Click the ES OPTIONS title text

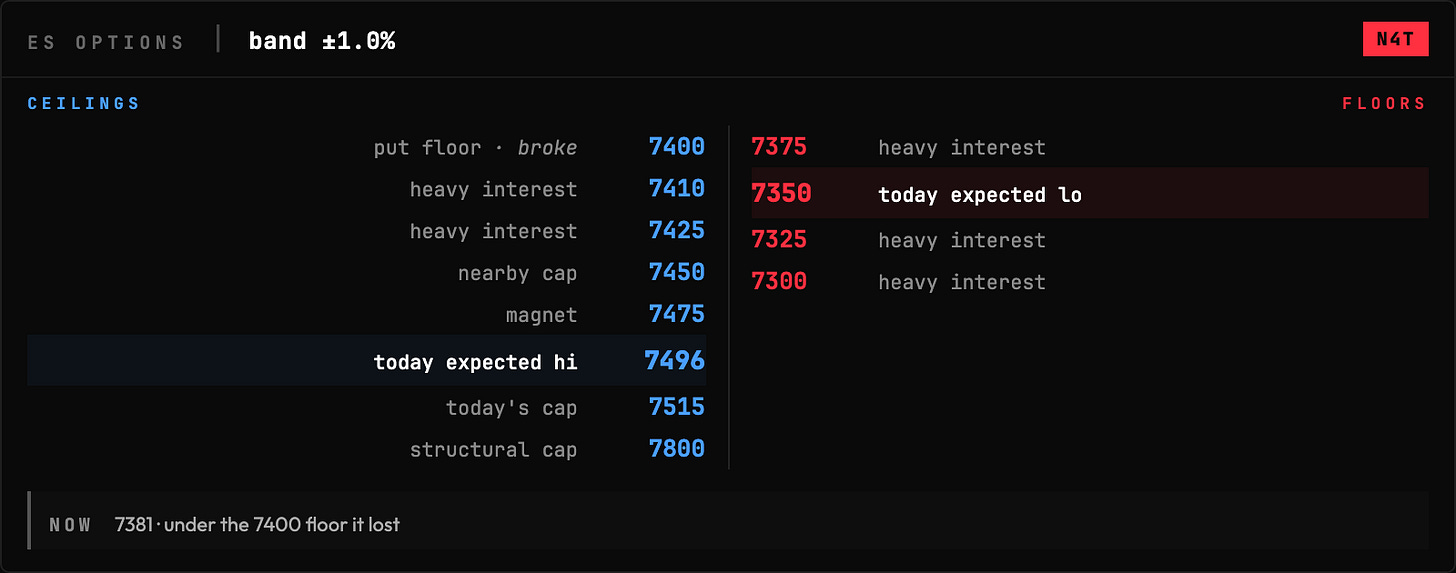[106, 42]
